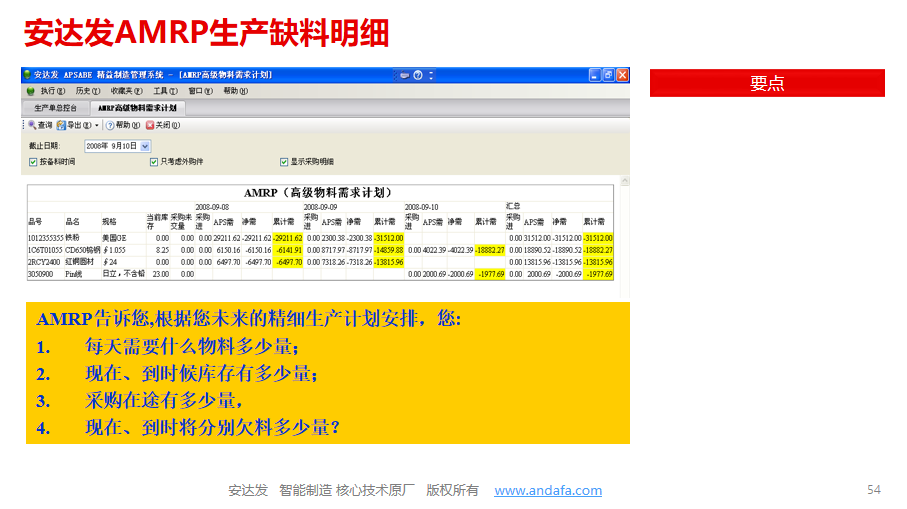Click the 规格 column header
The image size is (907, 509).
coord(109,222)
